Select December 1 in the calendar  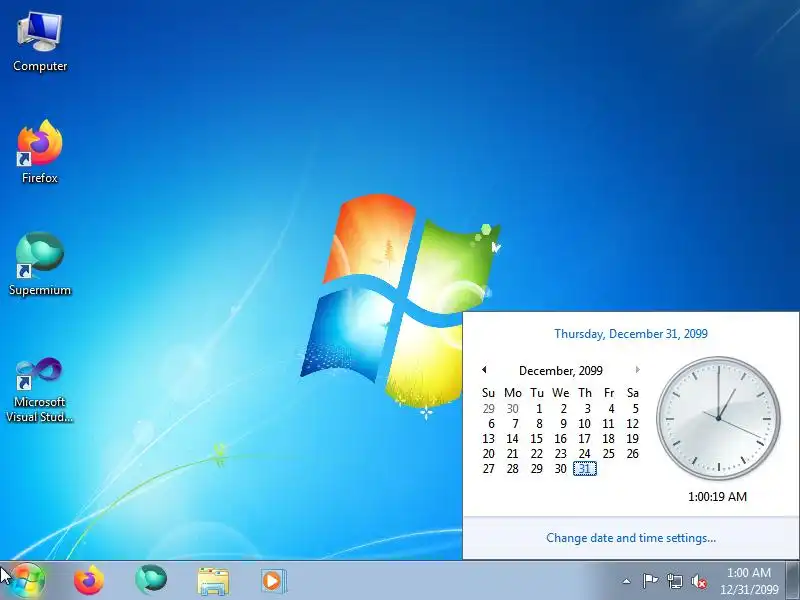click(539, 409)
